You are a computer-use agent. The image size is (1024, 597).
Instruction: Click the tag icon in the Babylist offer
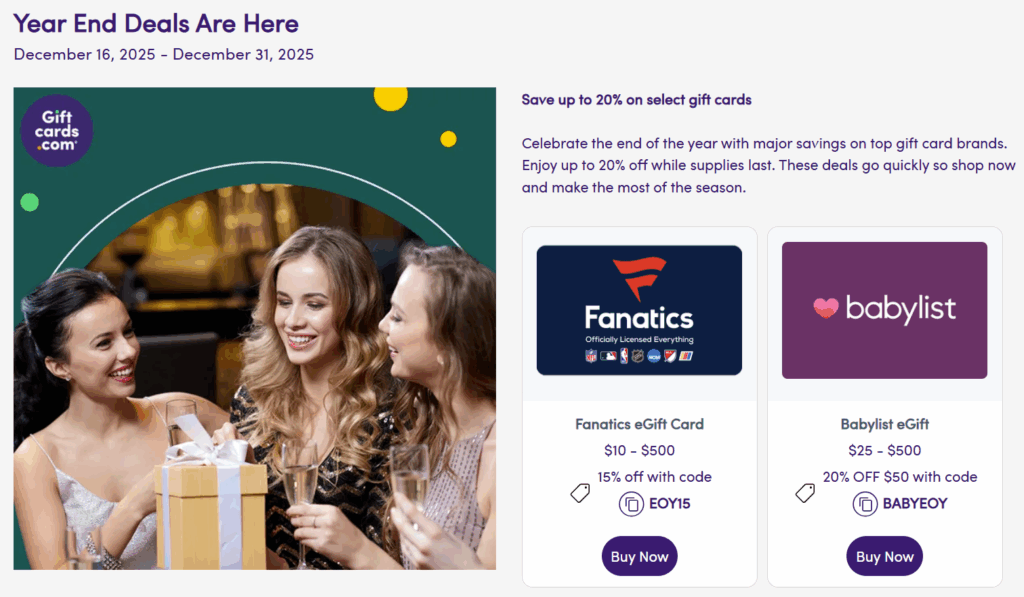click(x=805, y=492)
